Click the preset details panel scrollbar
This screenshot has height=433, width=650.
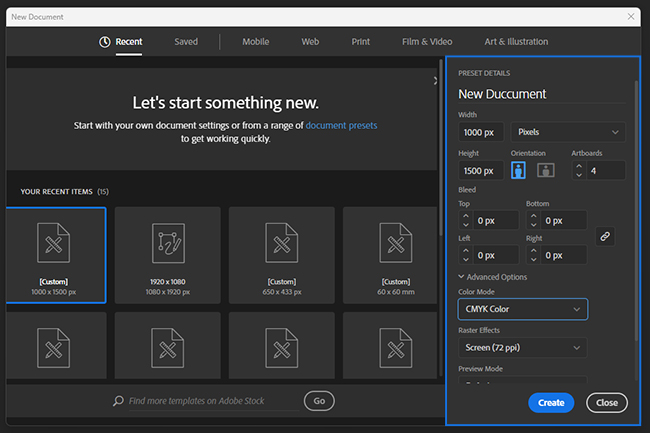coord(636,211)
